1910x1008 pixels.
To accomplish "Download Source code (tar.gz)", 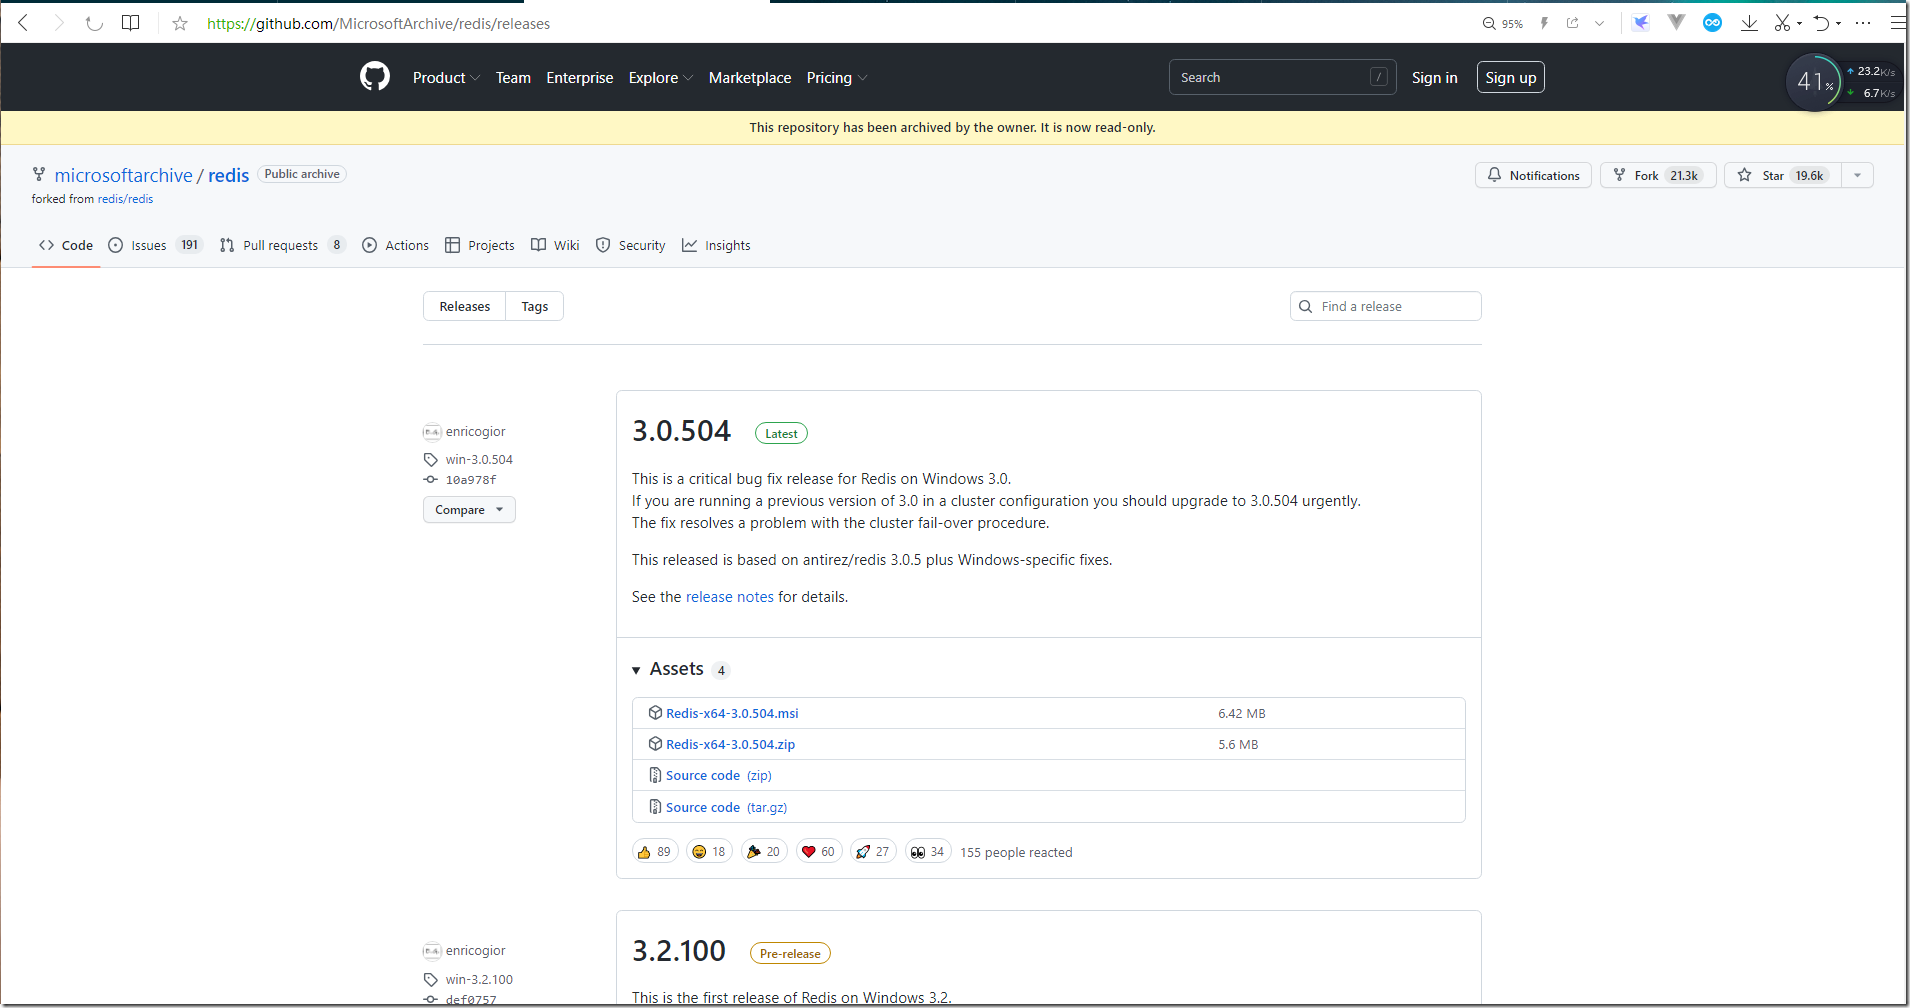I will 726,807.
